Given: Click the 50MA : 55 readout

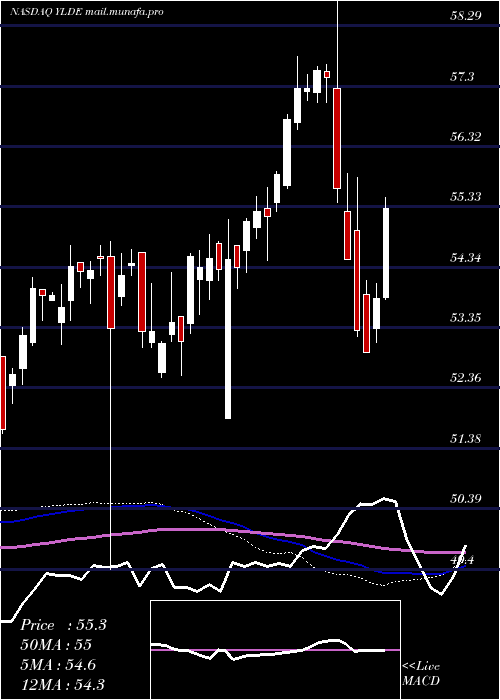Looking at the screenshot, I should (56, 645).
